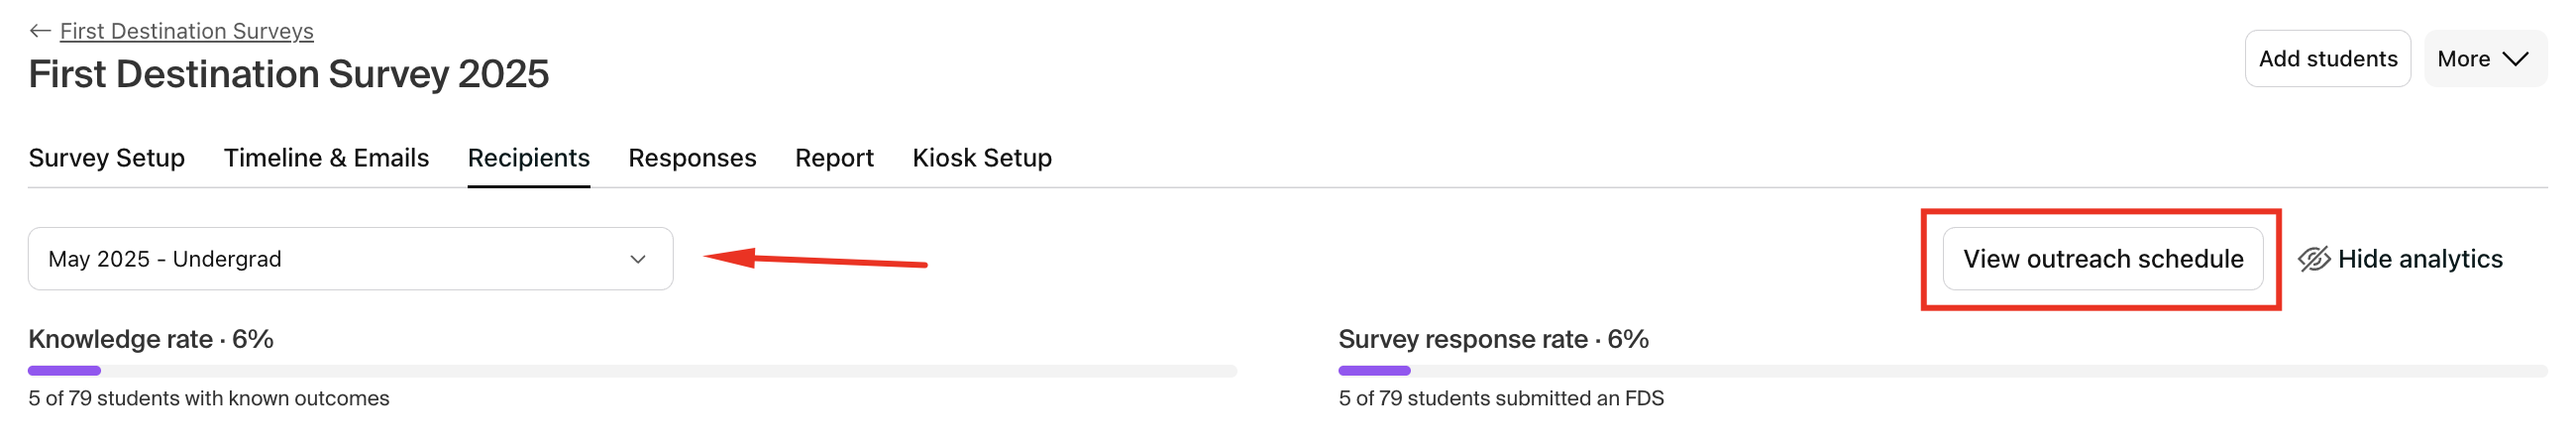Click the More button chevron icon

[x=2516, y=59]
